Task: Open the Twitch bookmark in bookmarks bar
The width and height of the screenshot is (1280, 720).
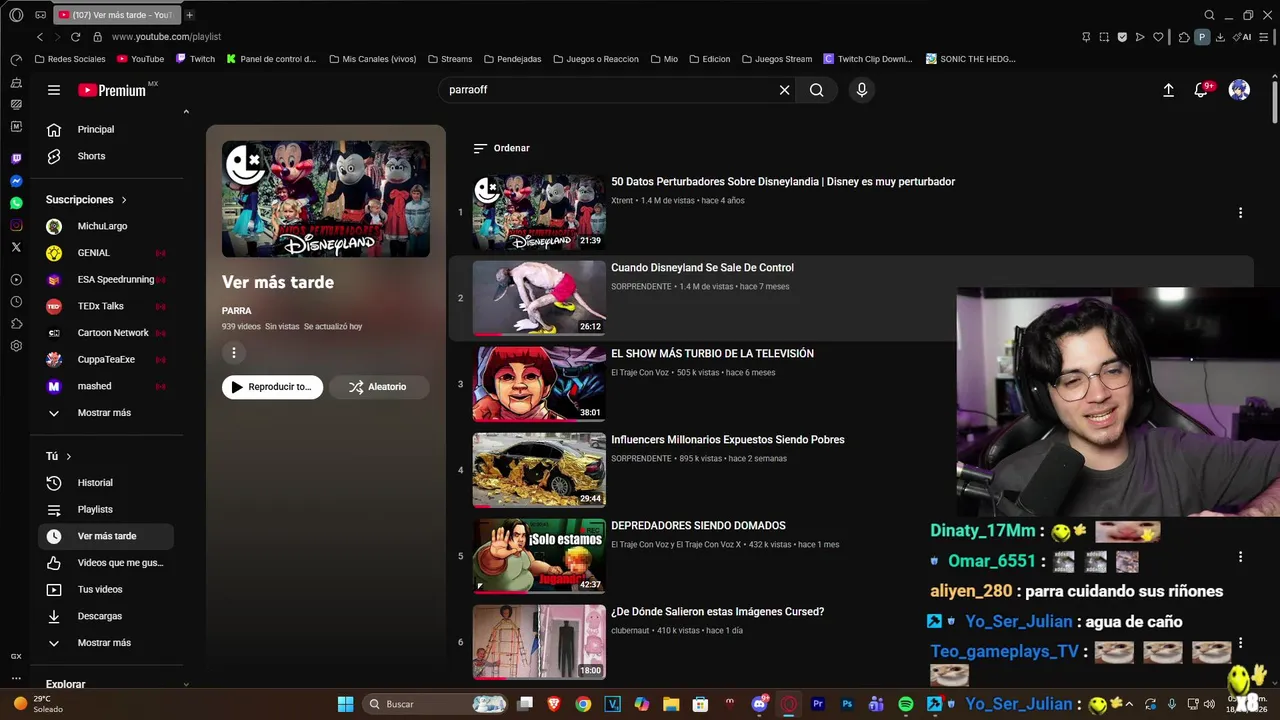Action: tap(195, 59)
